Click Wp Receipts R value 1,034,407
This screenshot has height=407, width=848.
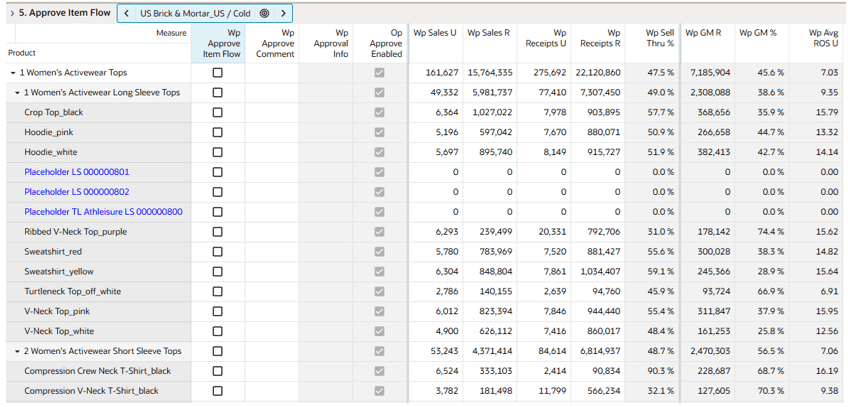600,271
